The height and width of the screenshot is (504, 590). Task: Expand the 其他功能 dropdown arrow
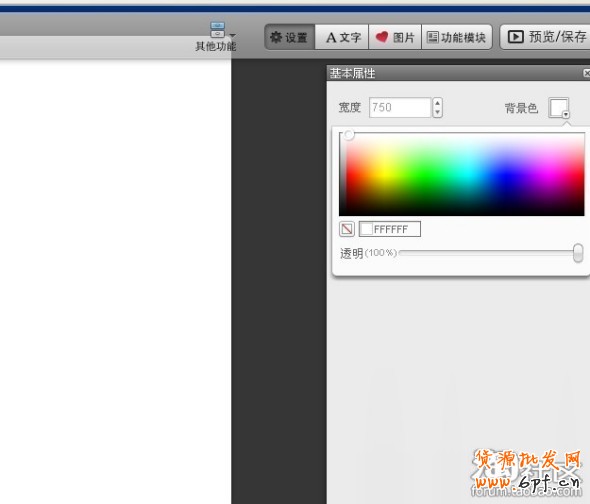233,35
